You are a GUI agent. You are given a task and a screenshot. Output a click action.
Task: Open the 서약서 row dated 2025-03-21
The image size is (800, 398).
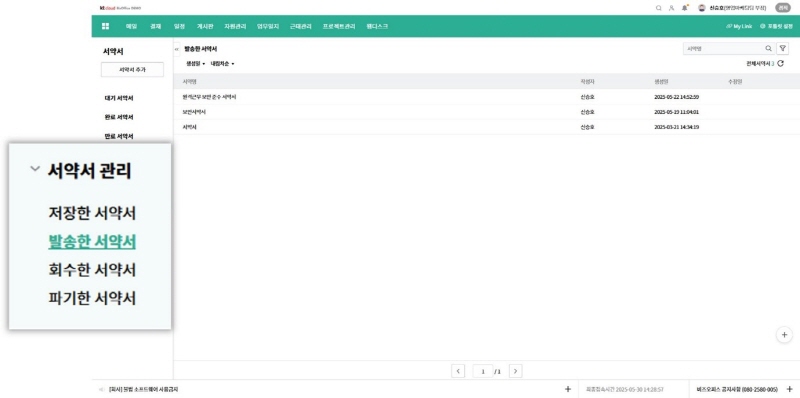point(487,127)
